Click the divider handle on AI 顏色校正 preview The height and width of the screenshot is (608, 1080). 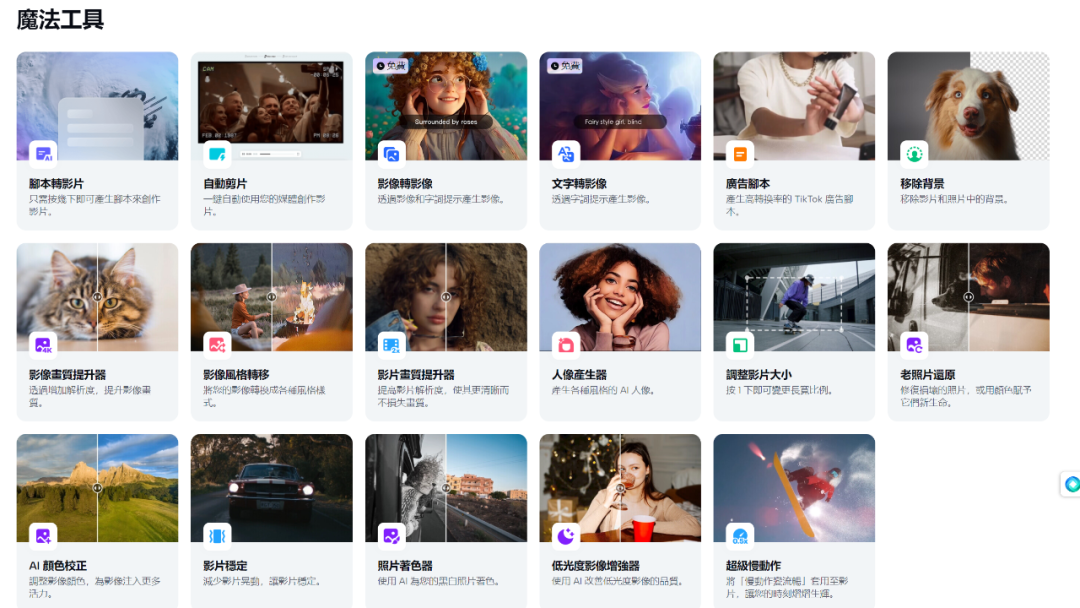pos(97,488)
